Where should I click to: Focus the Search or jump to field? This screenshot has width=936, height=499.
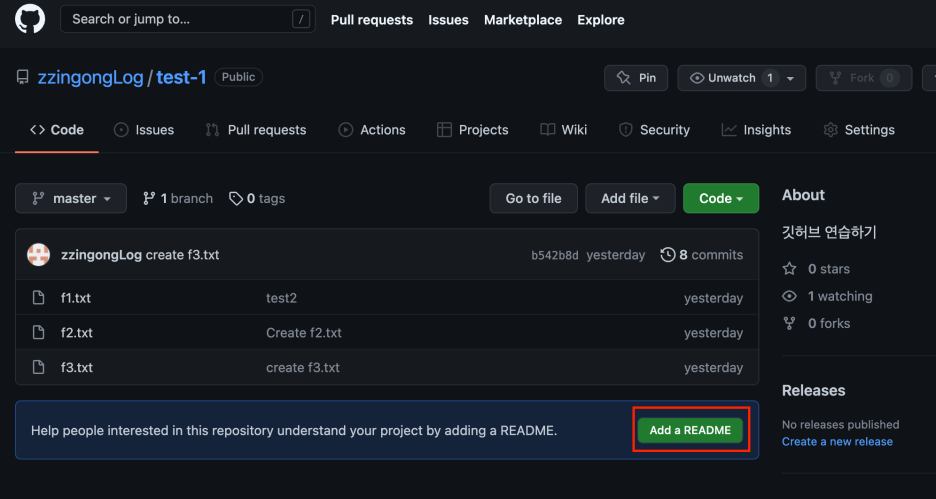pyautogui.click(x=188, y=19)
